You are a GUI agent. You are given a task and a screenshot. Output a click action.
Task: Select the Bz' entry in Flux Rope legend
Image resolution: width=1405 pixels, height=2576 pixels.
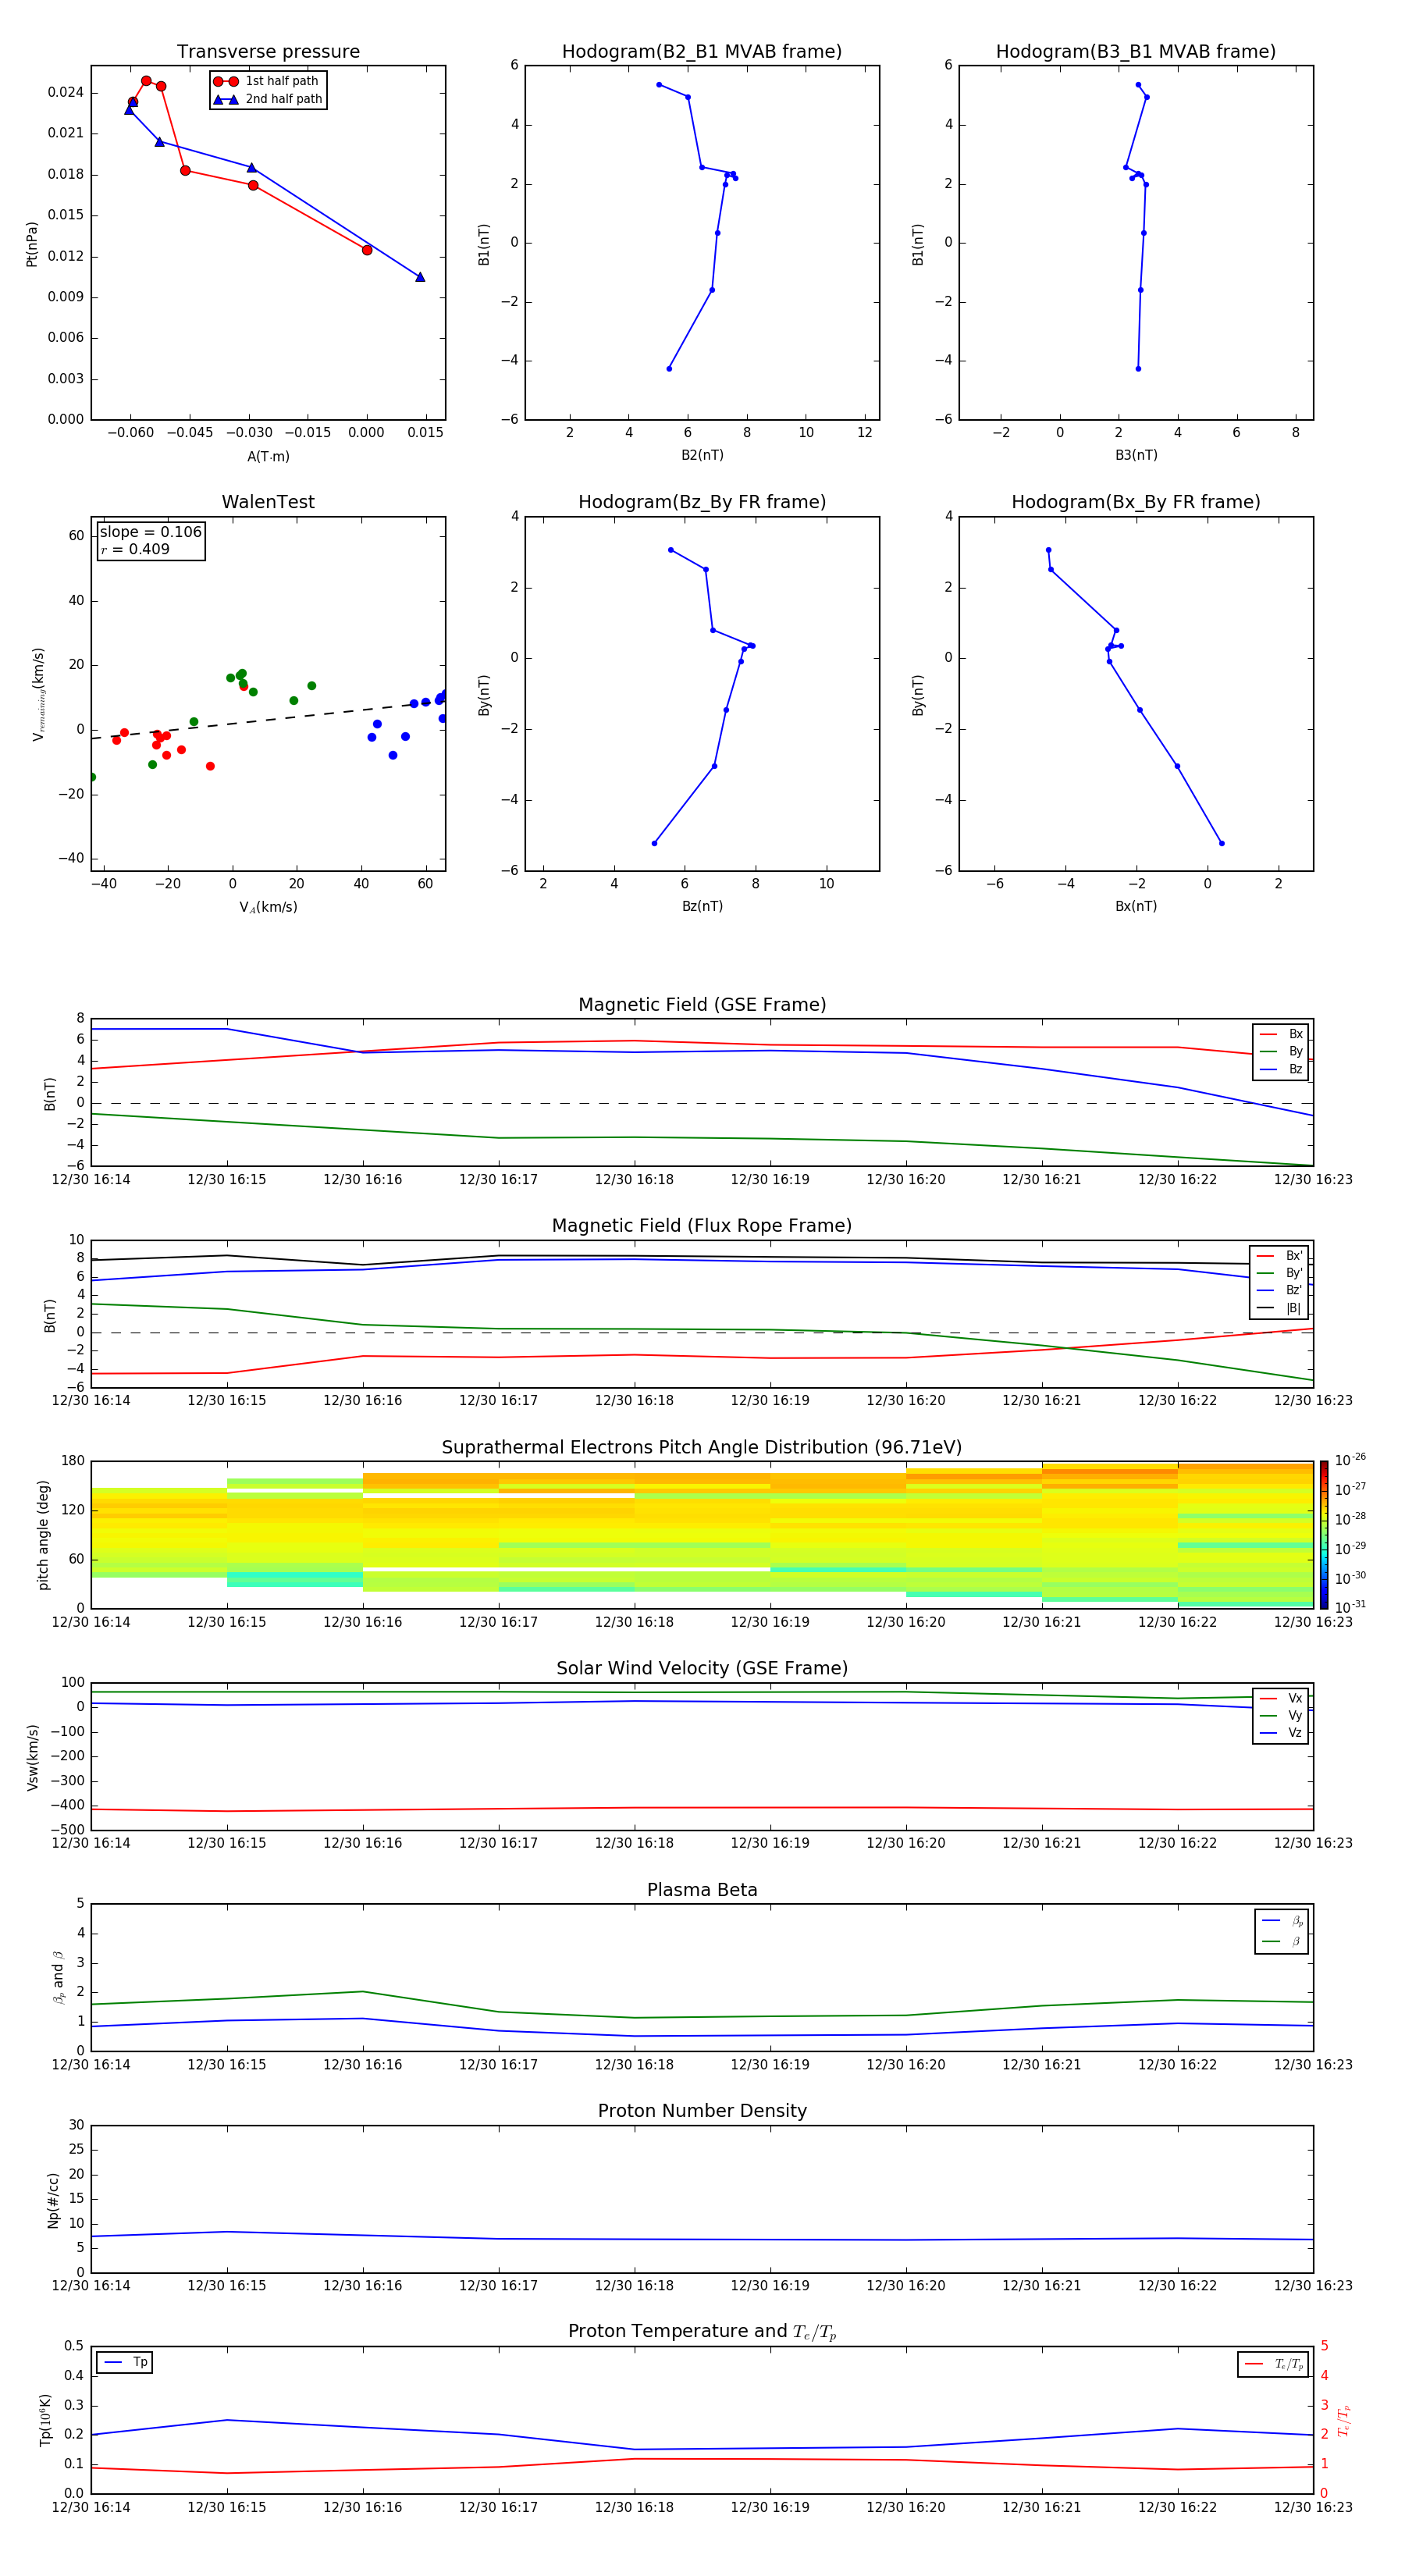click(x=1280, y=1291)
